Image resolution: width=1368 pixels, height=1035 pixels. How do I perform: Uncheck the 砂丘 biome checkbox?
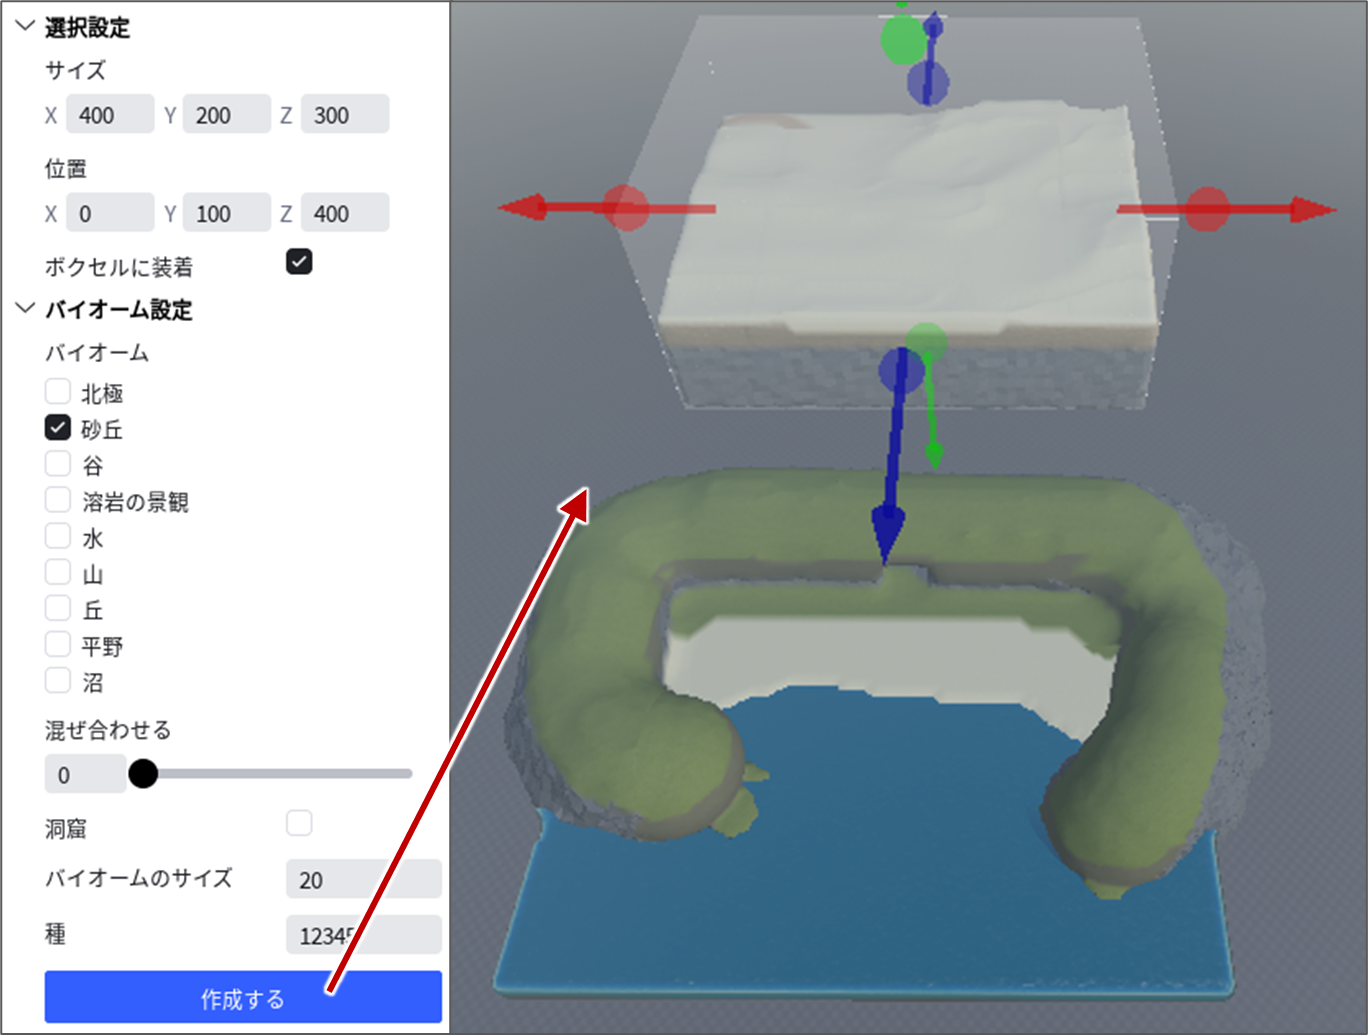[x=58, y=428]
